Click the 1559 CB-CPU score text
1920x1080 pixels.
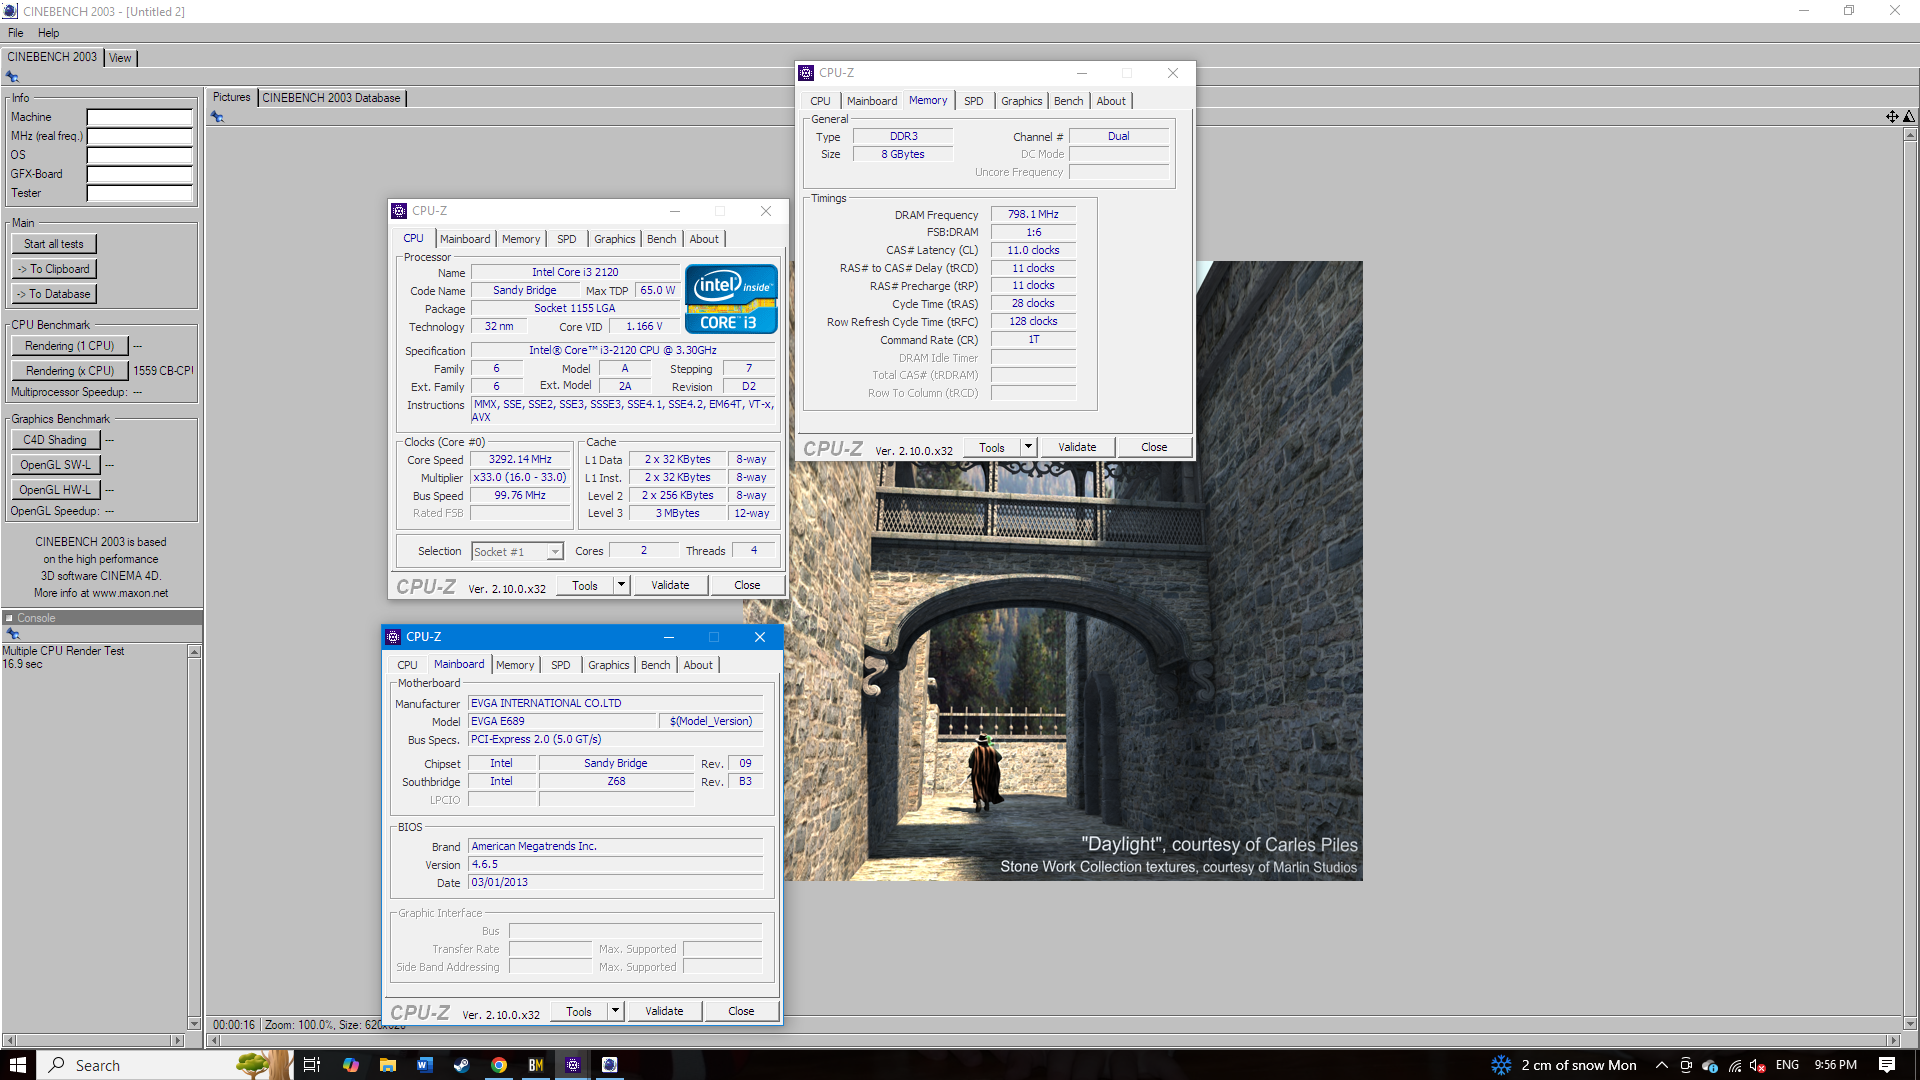pyautogui.click(x=163, y=371)
